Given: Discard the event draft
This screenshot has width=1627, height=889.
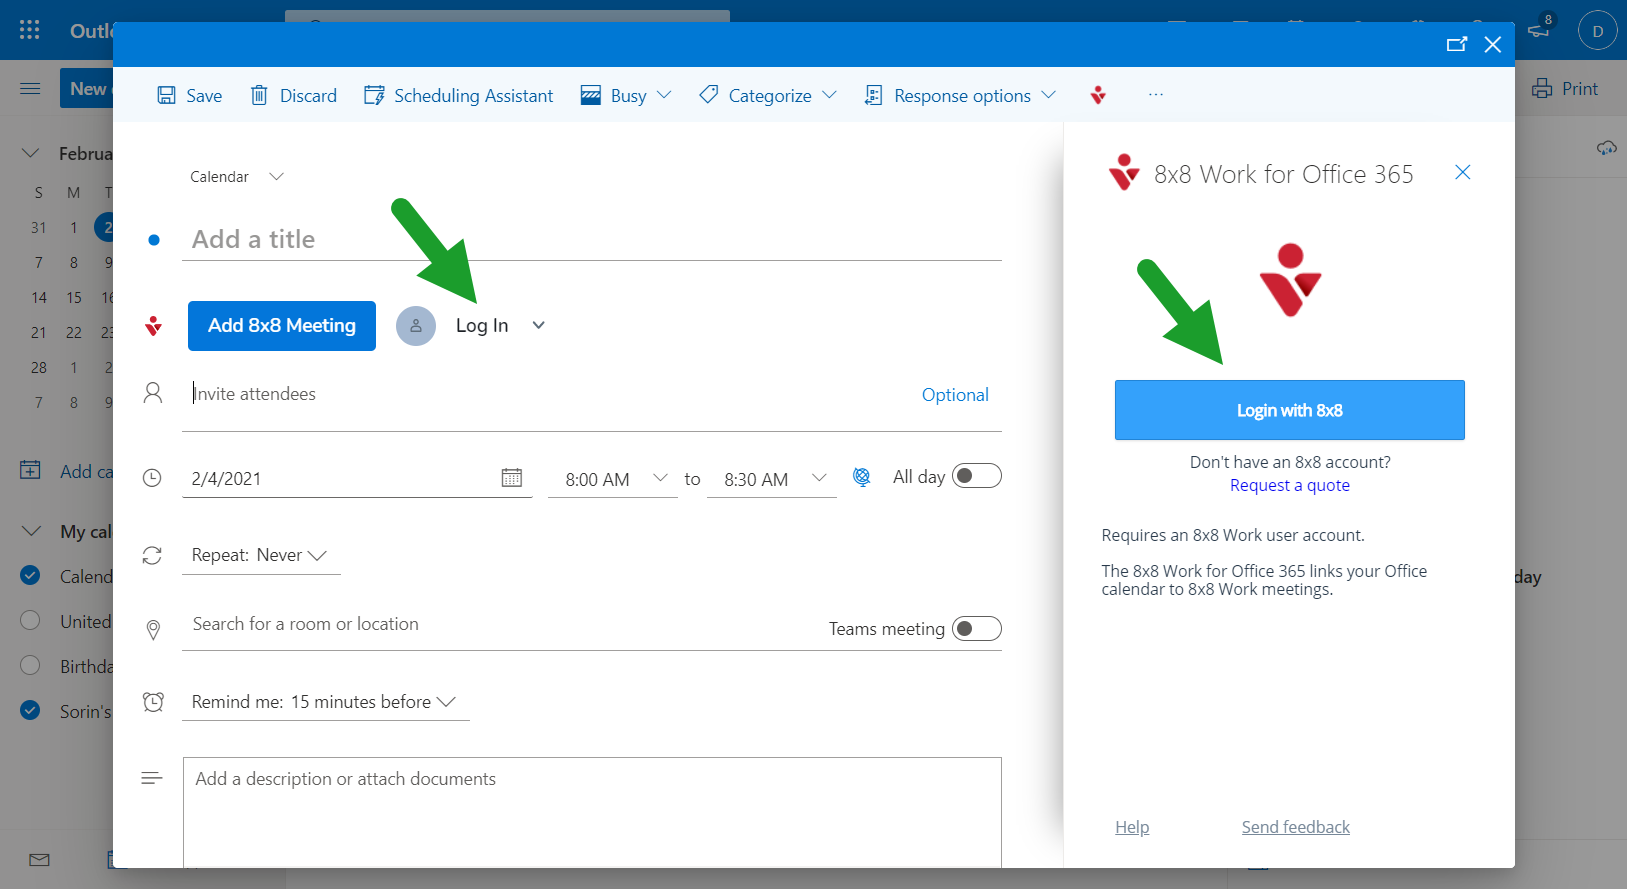Looking at the screenshot, I should [x=293, y=95].
